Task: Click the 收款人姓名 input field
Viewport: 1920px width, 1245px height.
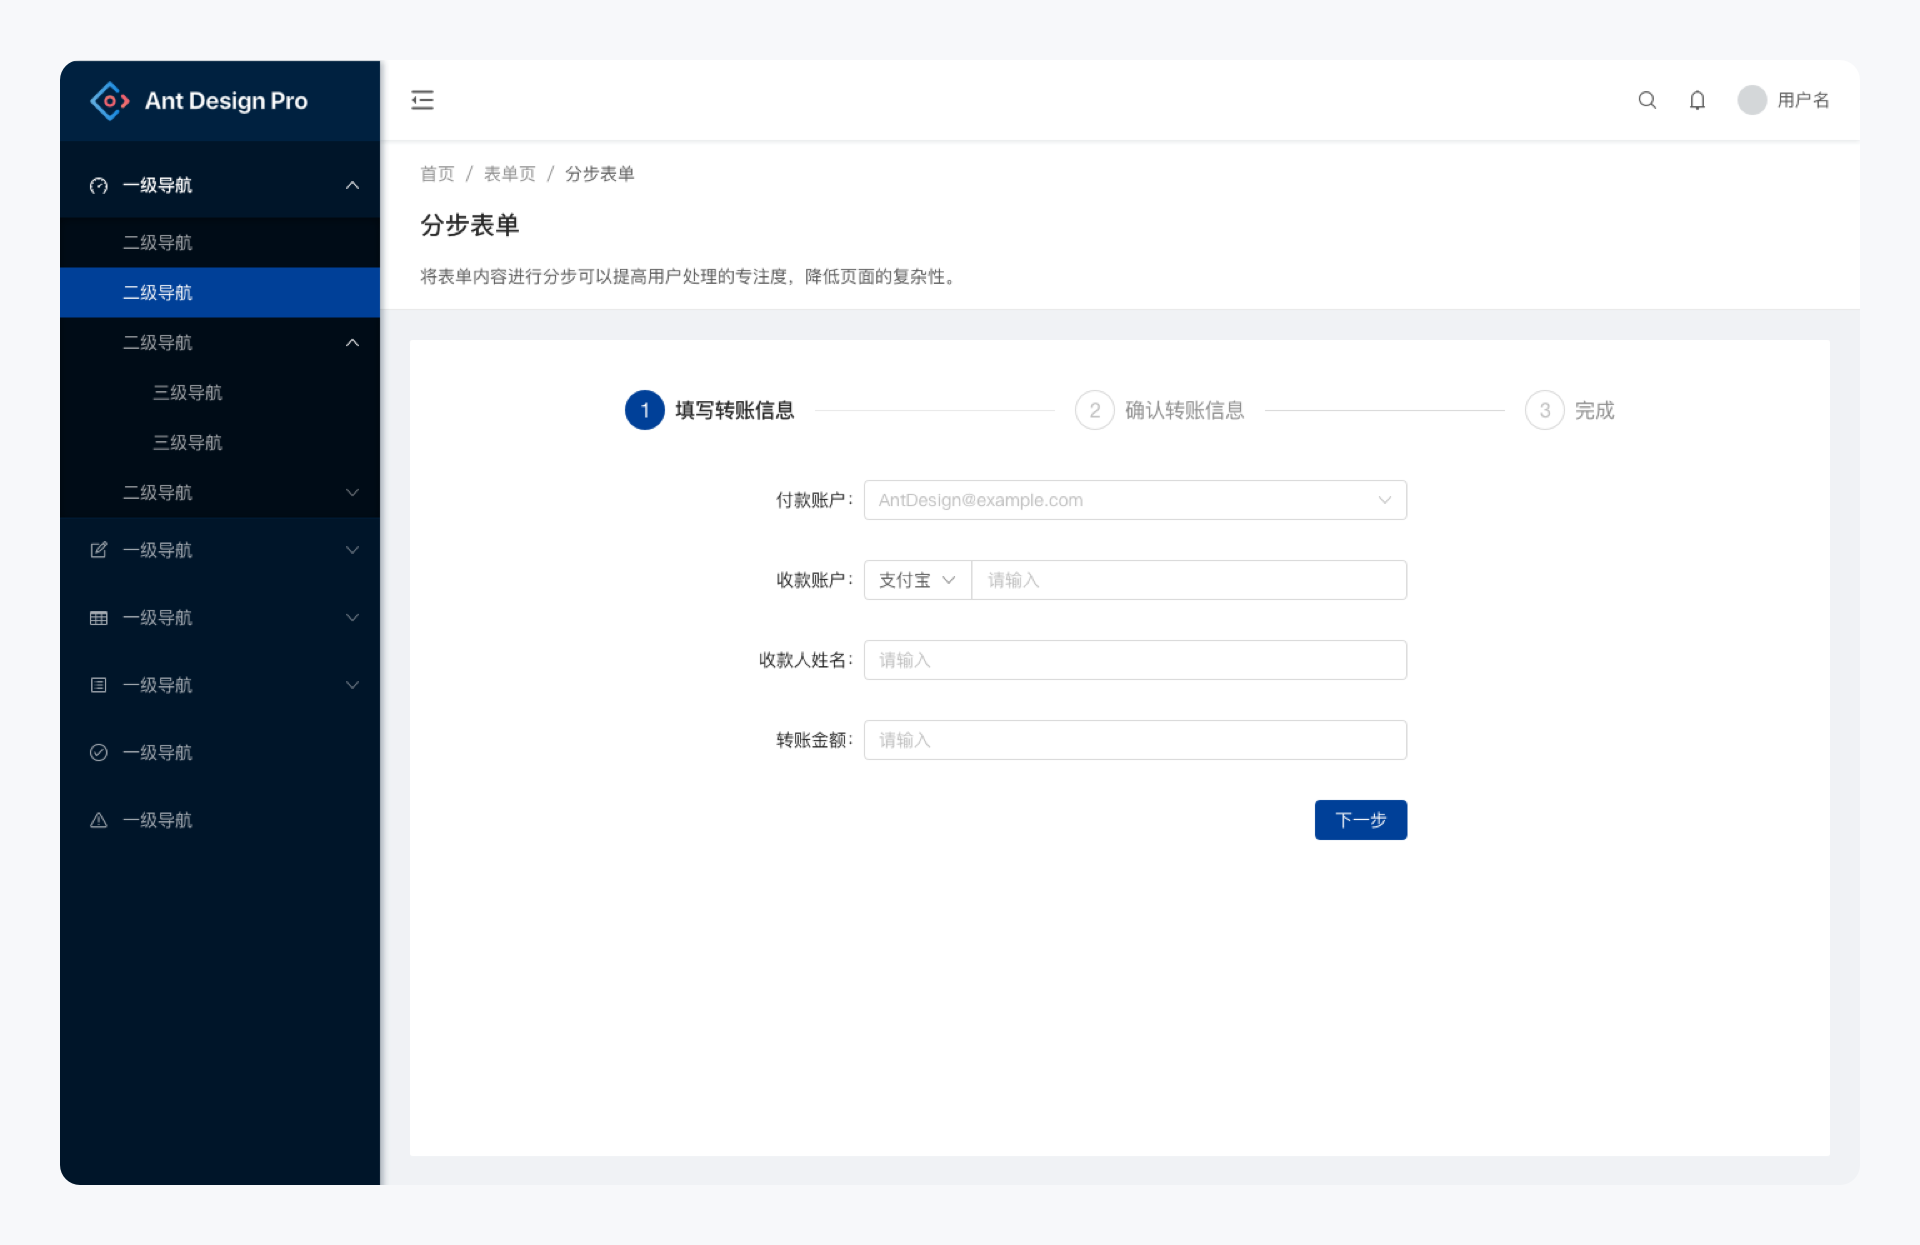Action: pyautogui.click(x=1134, y=660)
